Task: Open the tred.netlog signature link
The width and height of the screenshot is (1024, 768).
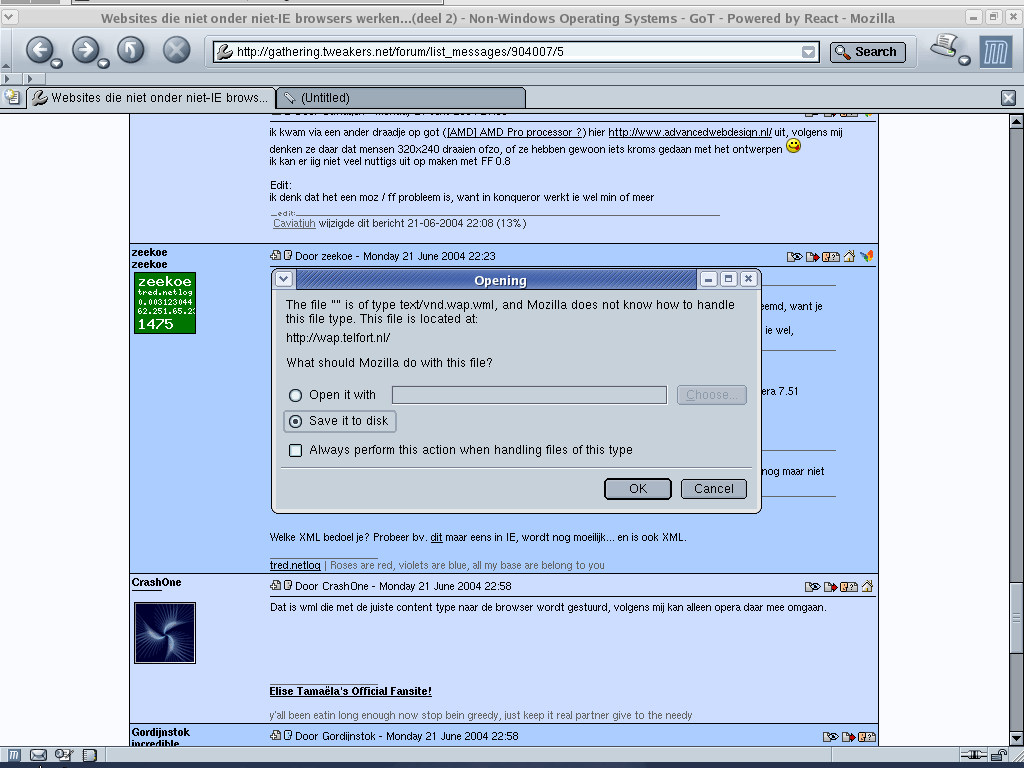Action: 295,566
